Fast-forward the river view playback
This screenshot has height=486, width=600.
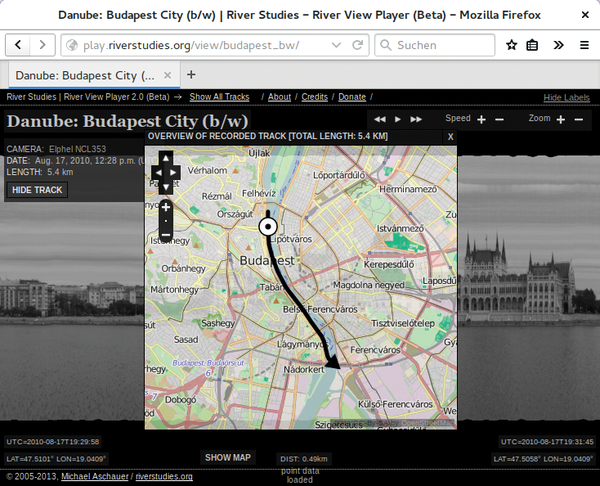point(416,119)
